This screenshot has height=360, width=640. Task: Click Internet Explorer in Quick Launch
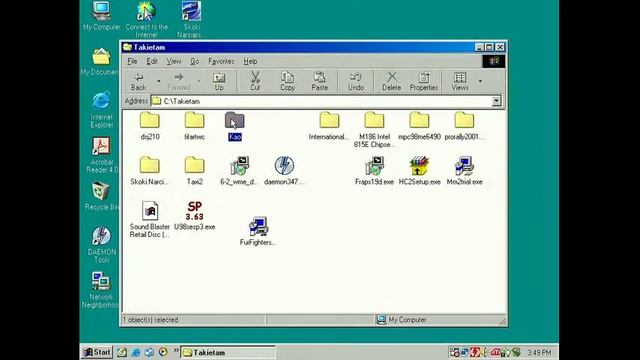(136, 352)
